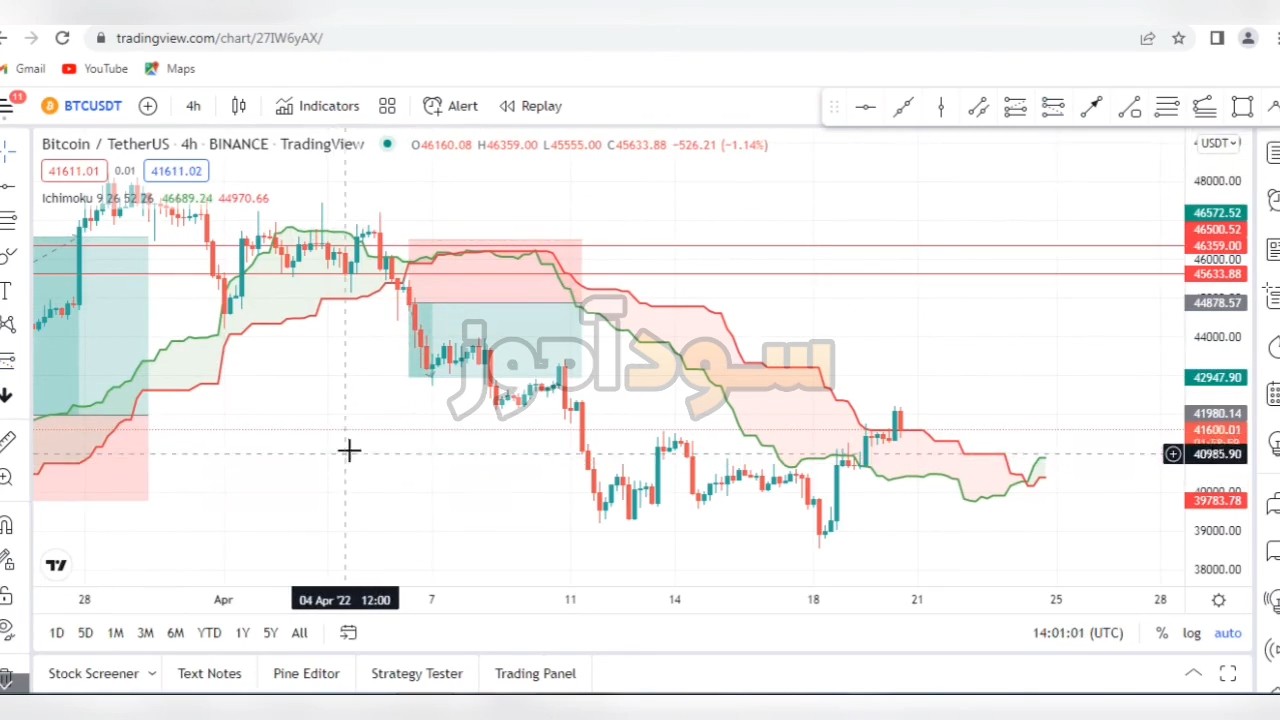
Task: Open the 4h time interval selector
Action: 193,106
